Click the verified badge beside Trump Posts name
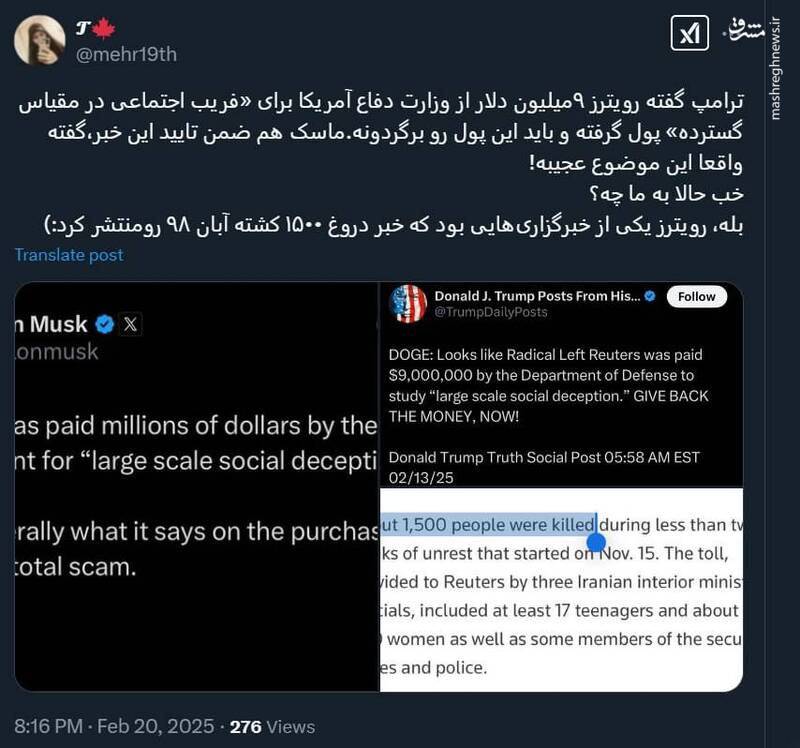The width and height of the screenshot is (800, 748). click(651, 296)
